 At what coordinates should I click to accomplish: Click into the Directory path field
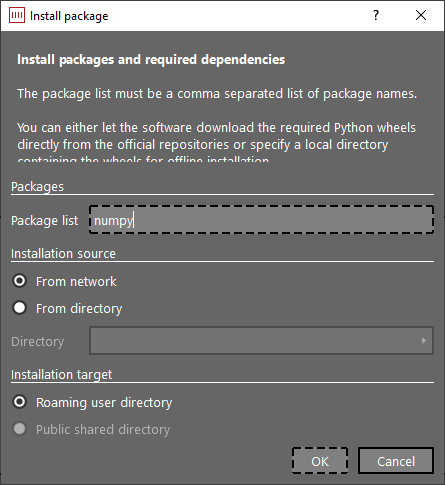point(262,340)
